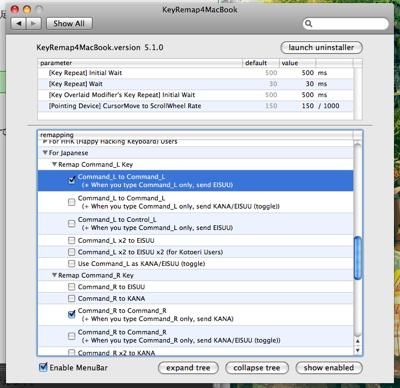Check Command_L to Control_L option
Screen dimensions: 400x388
click(72, 223)
